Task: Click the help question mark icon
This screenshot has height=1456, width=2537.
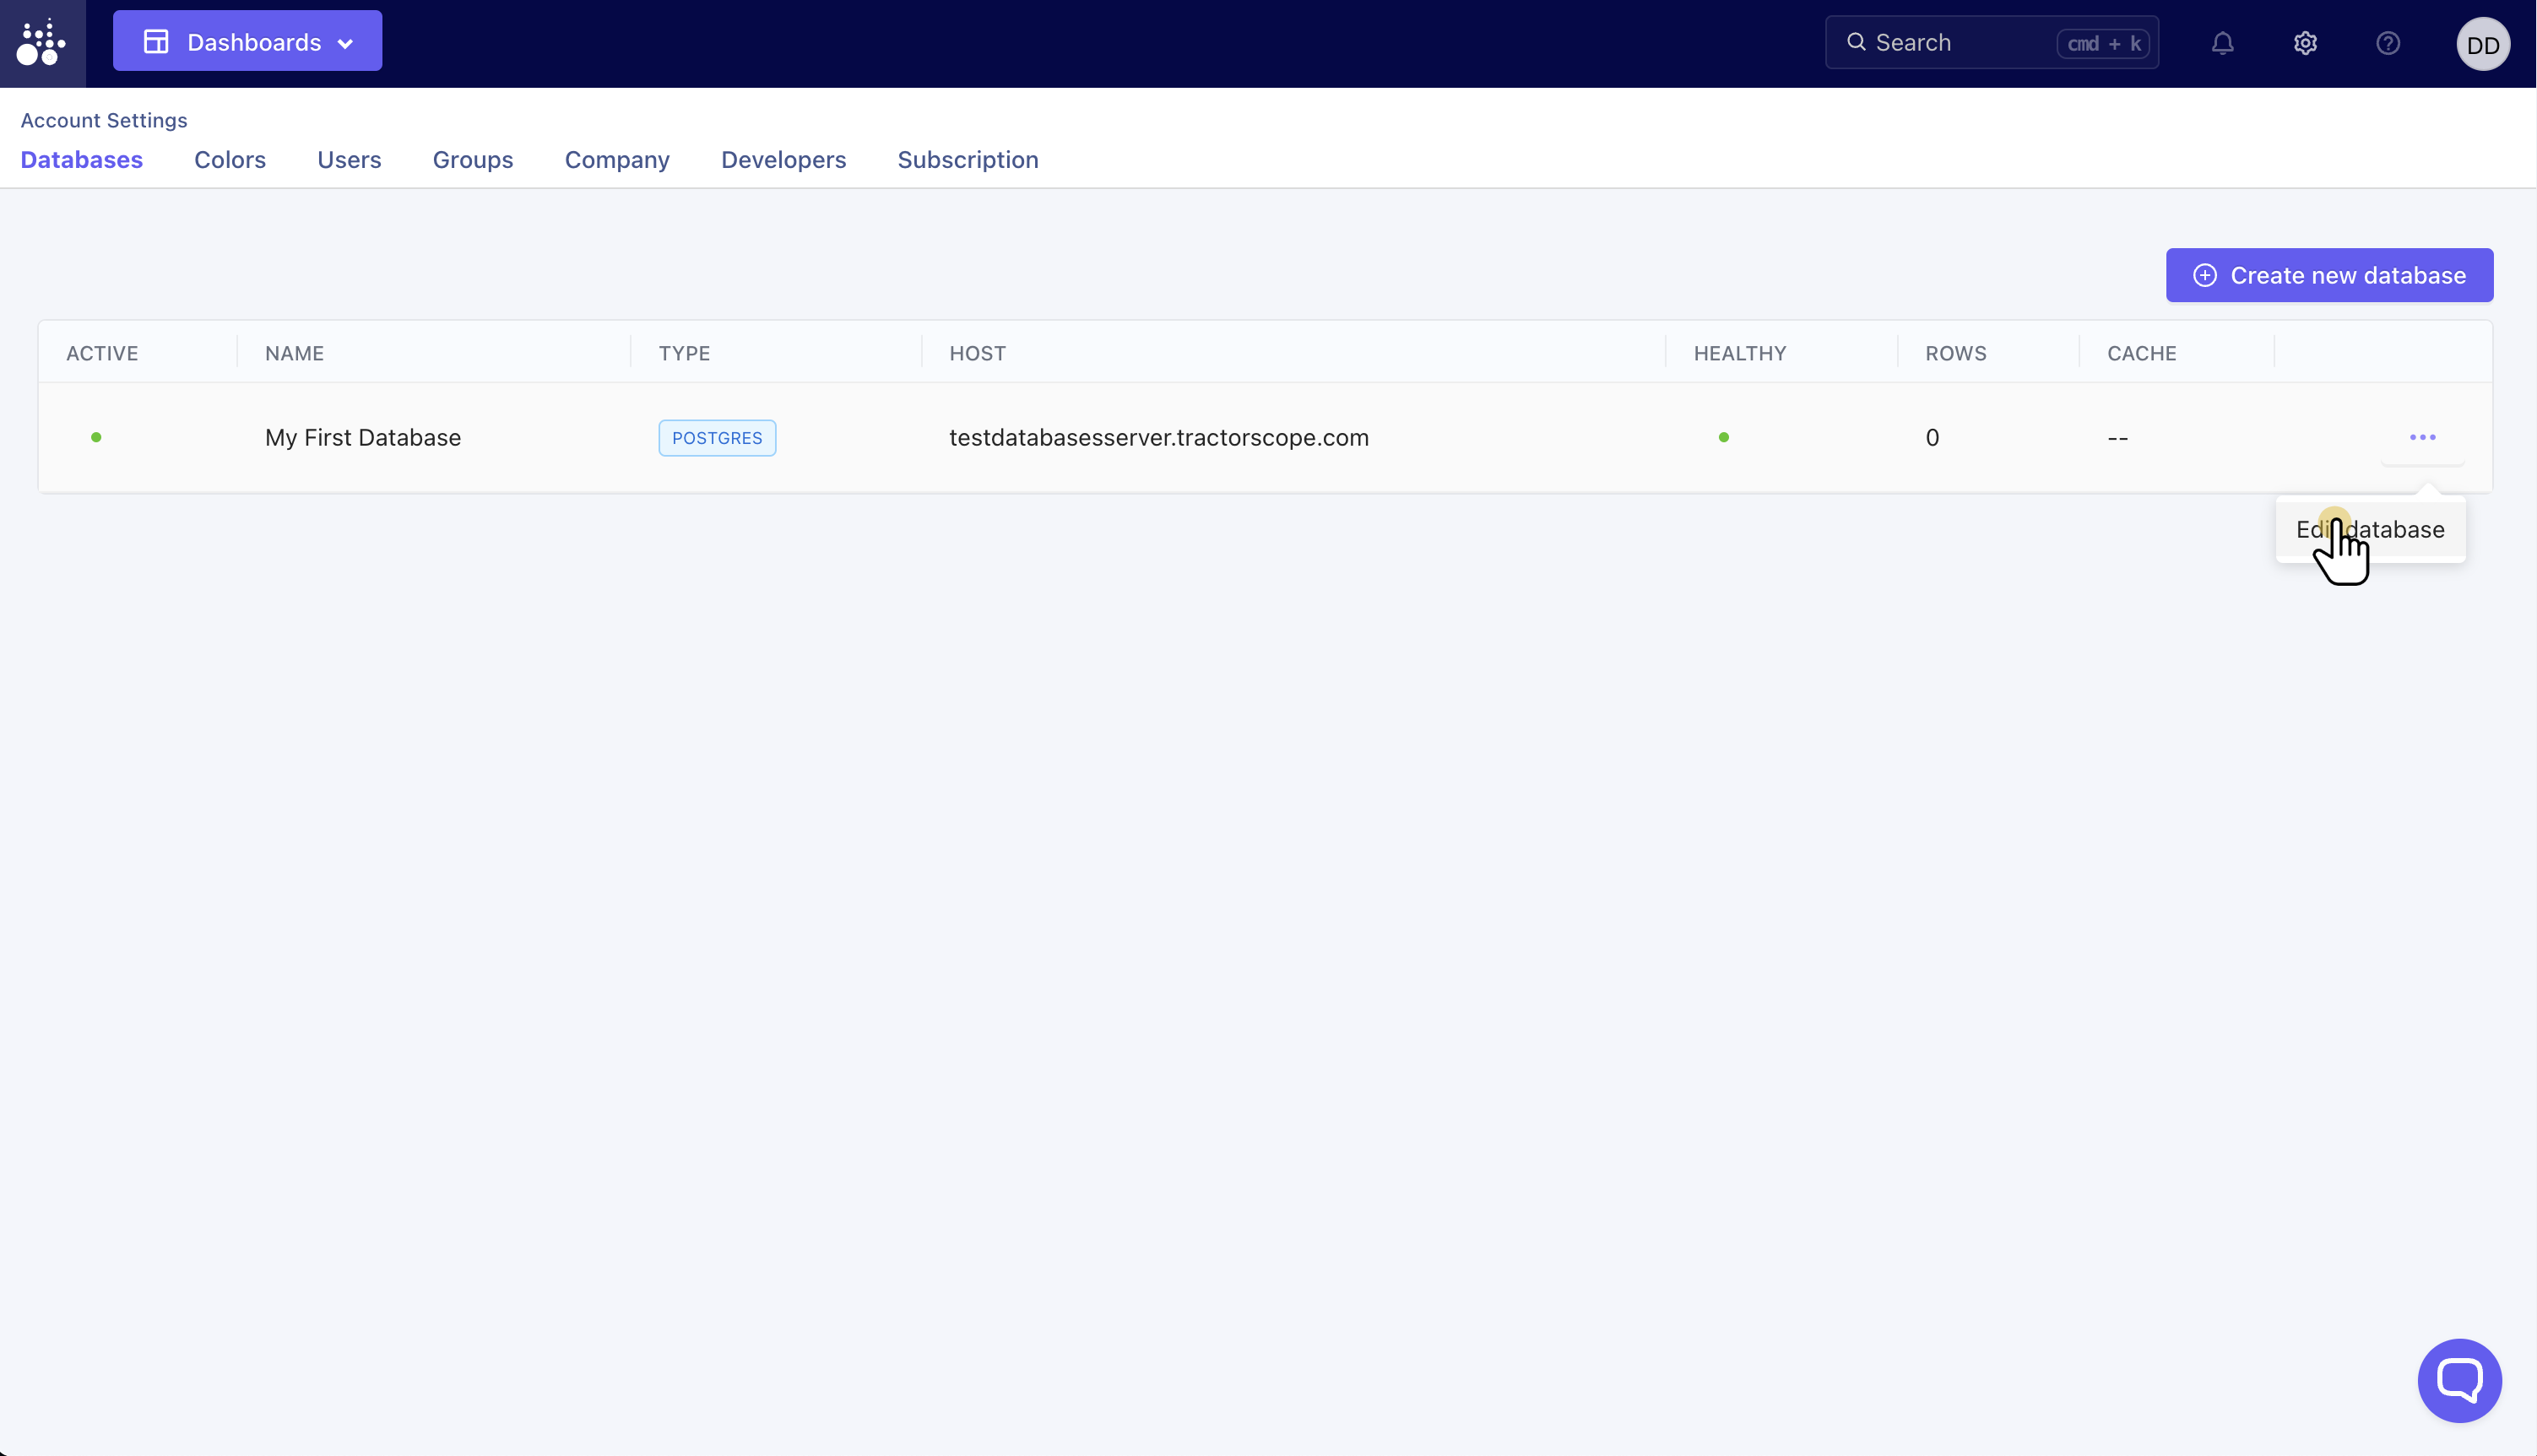Action: 2388,43
